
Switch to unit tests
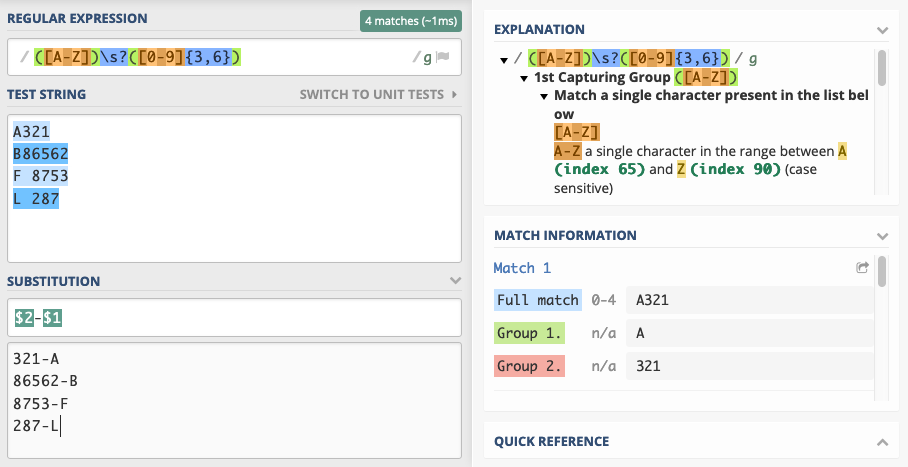coord(378,94)
